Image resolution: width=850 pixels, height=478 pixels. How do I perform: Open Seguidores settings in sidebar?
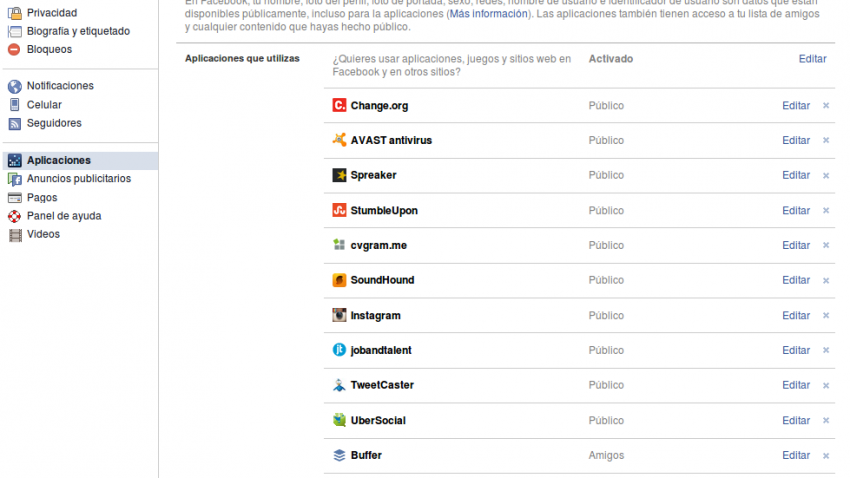tap(54, 123)
